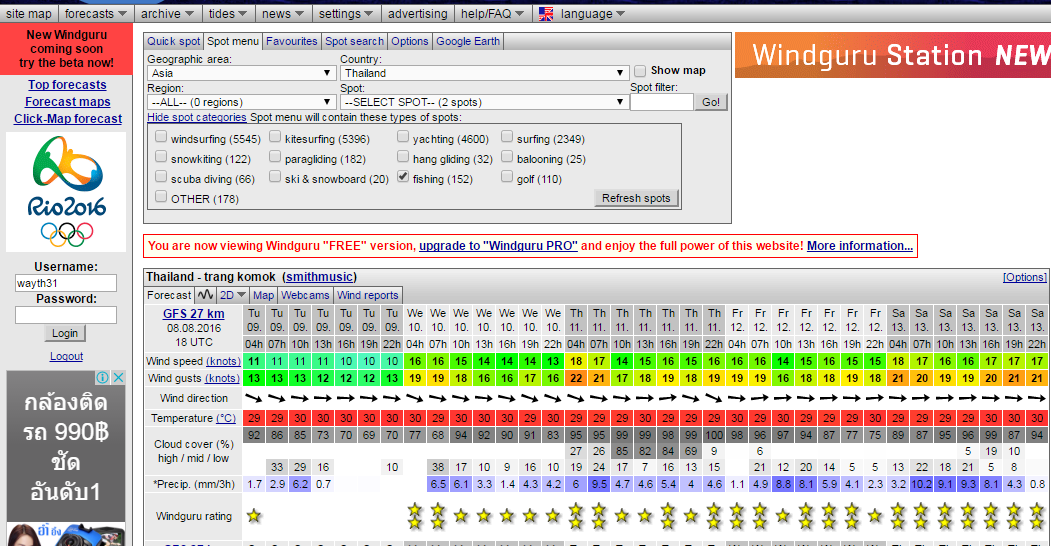The width and height of the screenshot is (1051, 546).
Task: Expand the language menu
Action: pos(593,13)
